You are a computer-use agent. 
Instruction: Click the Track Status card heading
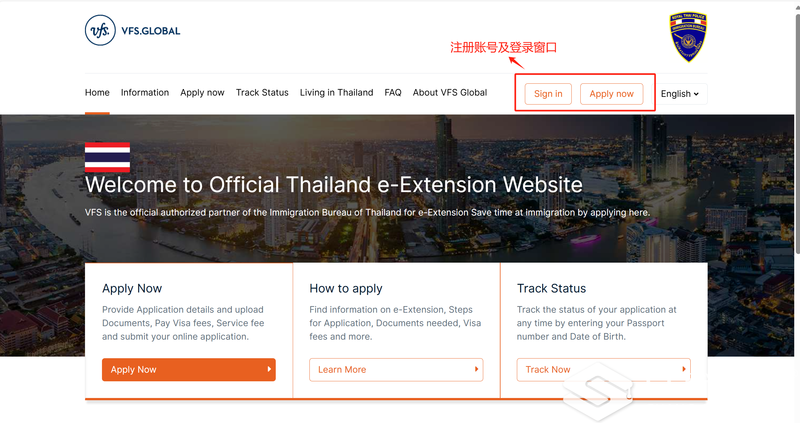552,289
